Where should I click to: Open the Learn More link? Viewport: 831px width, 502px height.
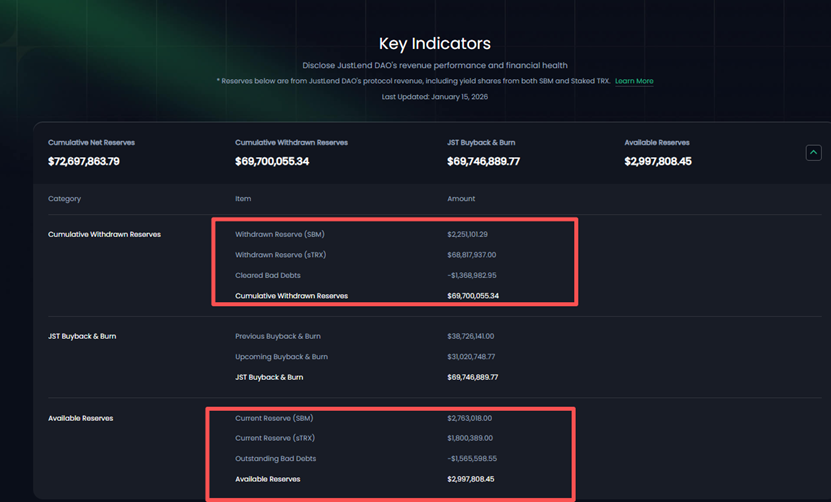click(634, 81)
